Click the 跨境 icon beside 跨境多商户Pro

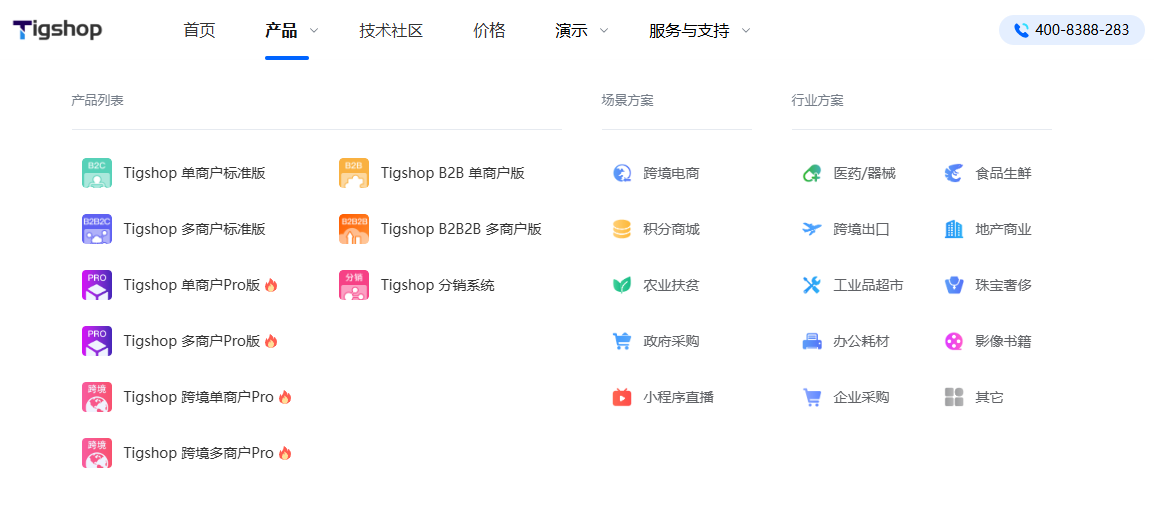(96, 453)
